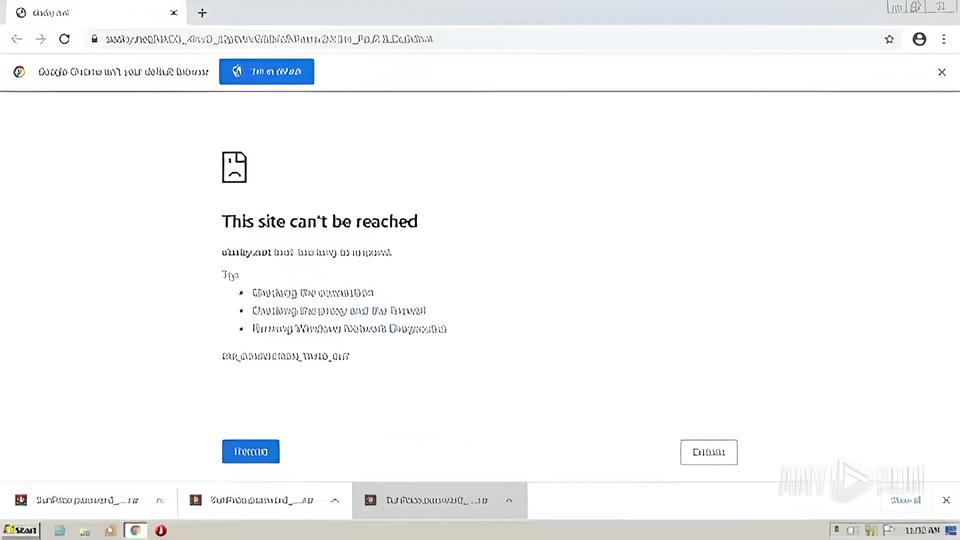The width and height of the screenshot is (960, 540).
Task: Click the ERR_CONNECTION_TIMED_OUT error code text
Action: [x=285, y=356]
